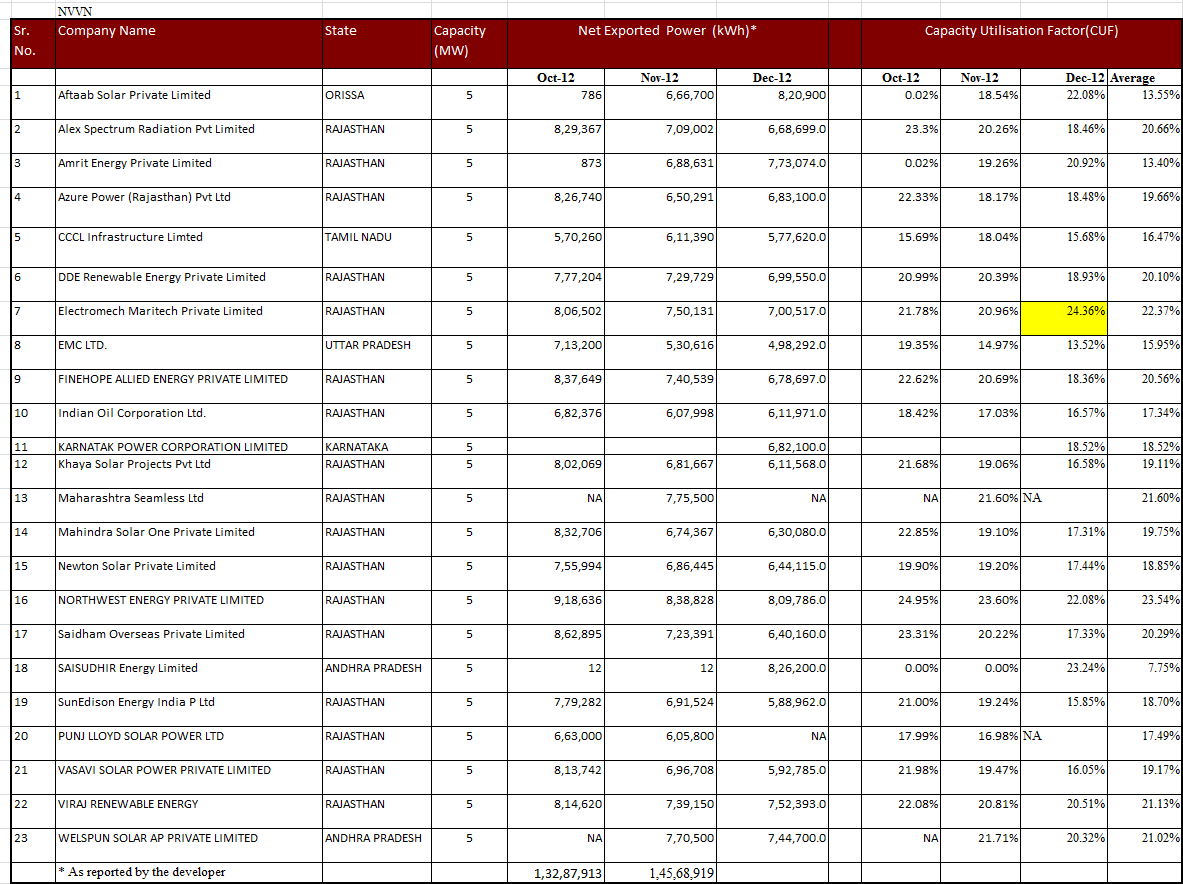Select 'PUNJ LLOYD SOLAR POWER LTD' cell
This screenshot has width=1183, height=884.
coord(189,742)
